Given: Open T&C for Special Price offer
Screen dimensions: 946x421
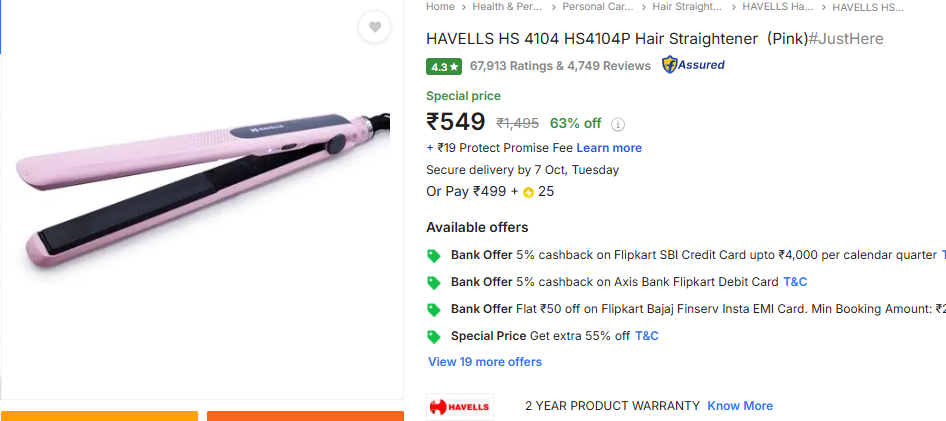Looking at the screenshot, I should click(647, 336).
